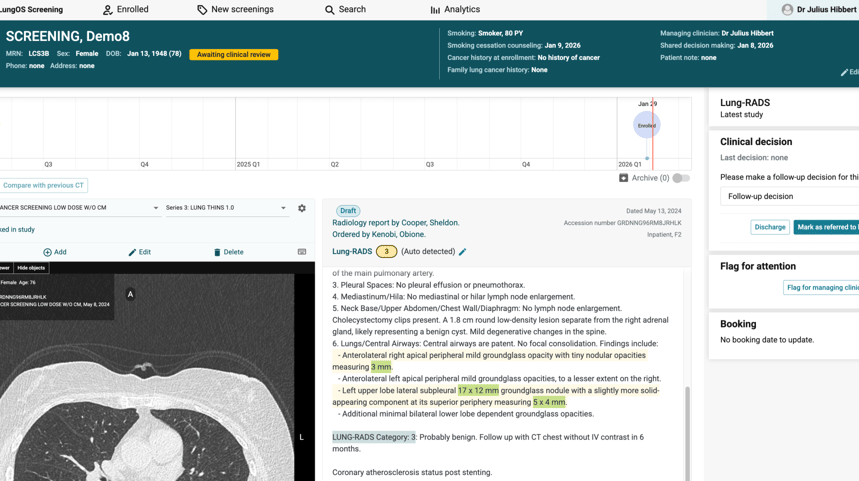Image resolution: width=859 pixels, height=481 pixels.
Task: Click the highlighted LUNG-RADS Category: 3 text
Action: click(374, 437)
